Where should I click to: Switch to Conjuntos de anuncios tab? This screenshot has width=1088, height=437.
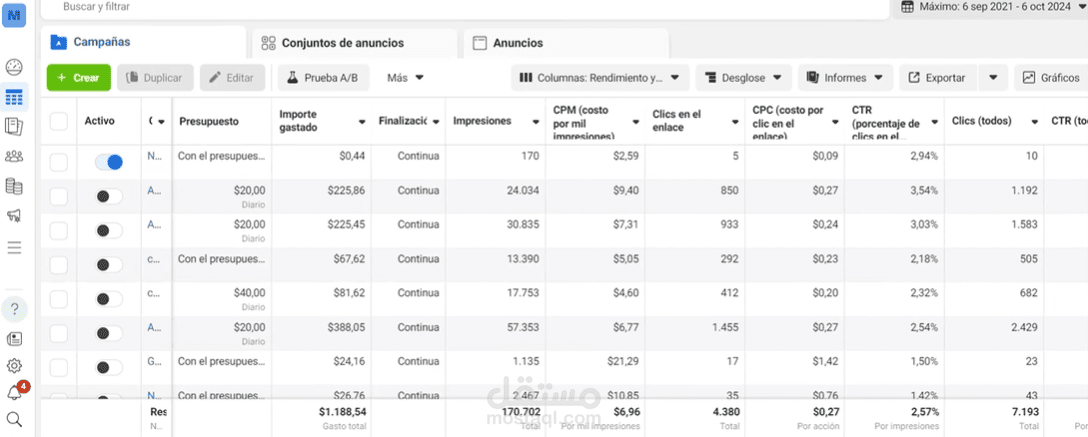[x=343, y=43]
